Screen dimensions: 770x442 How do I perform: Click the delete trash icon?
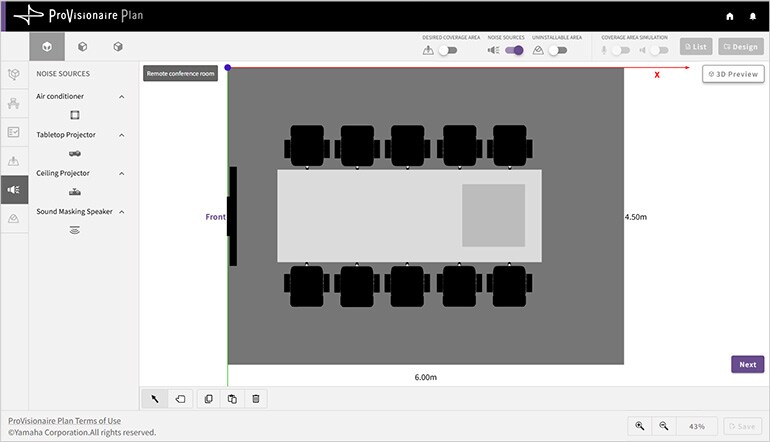pyautogui.click(x=256, y=399)
